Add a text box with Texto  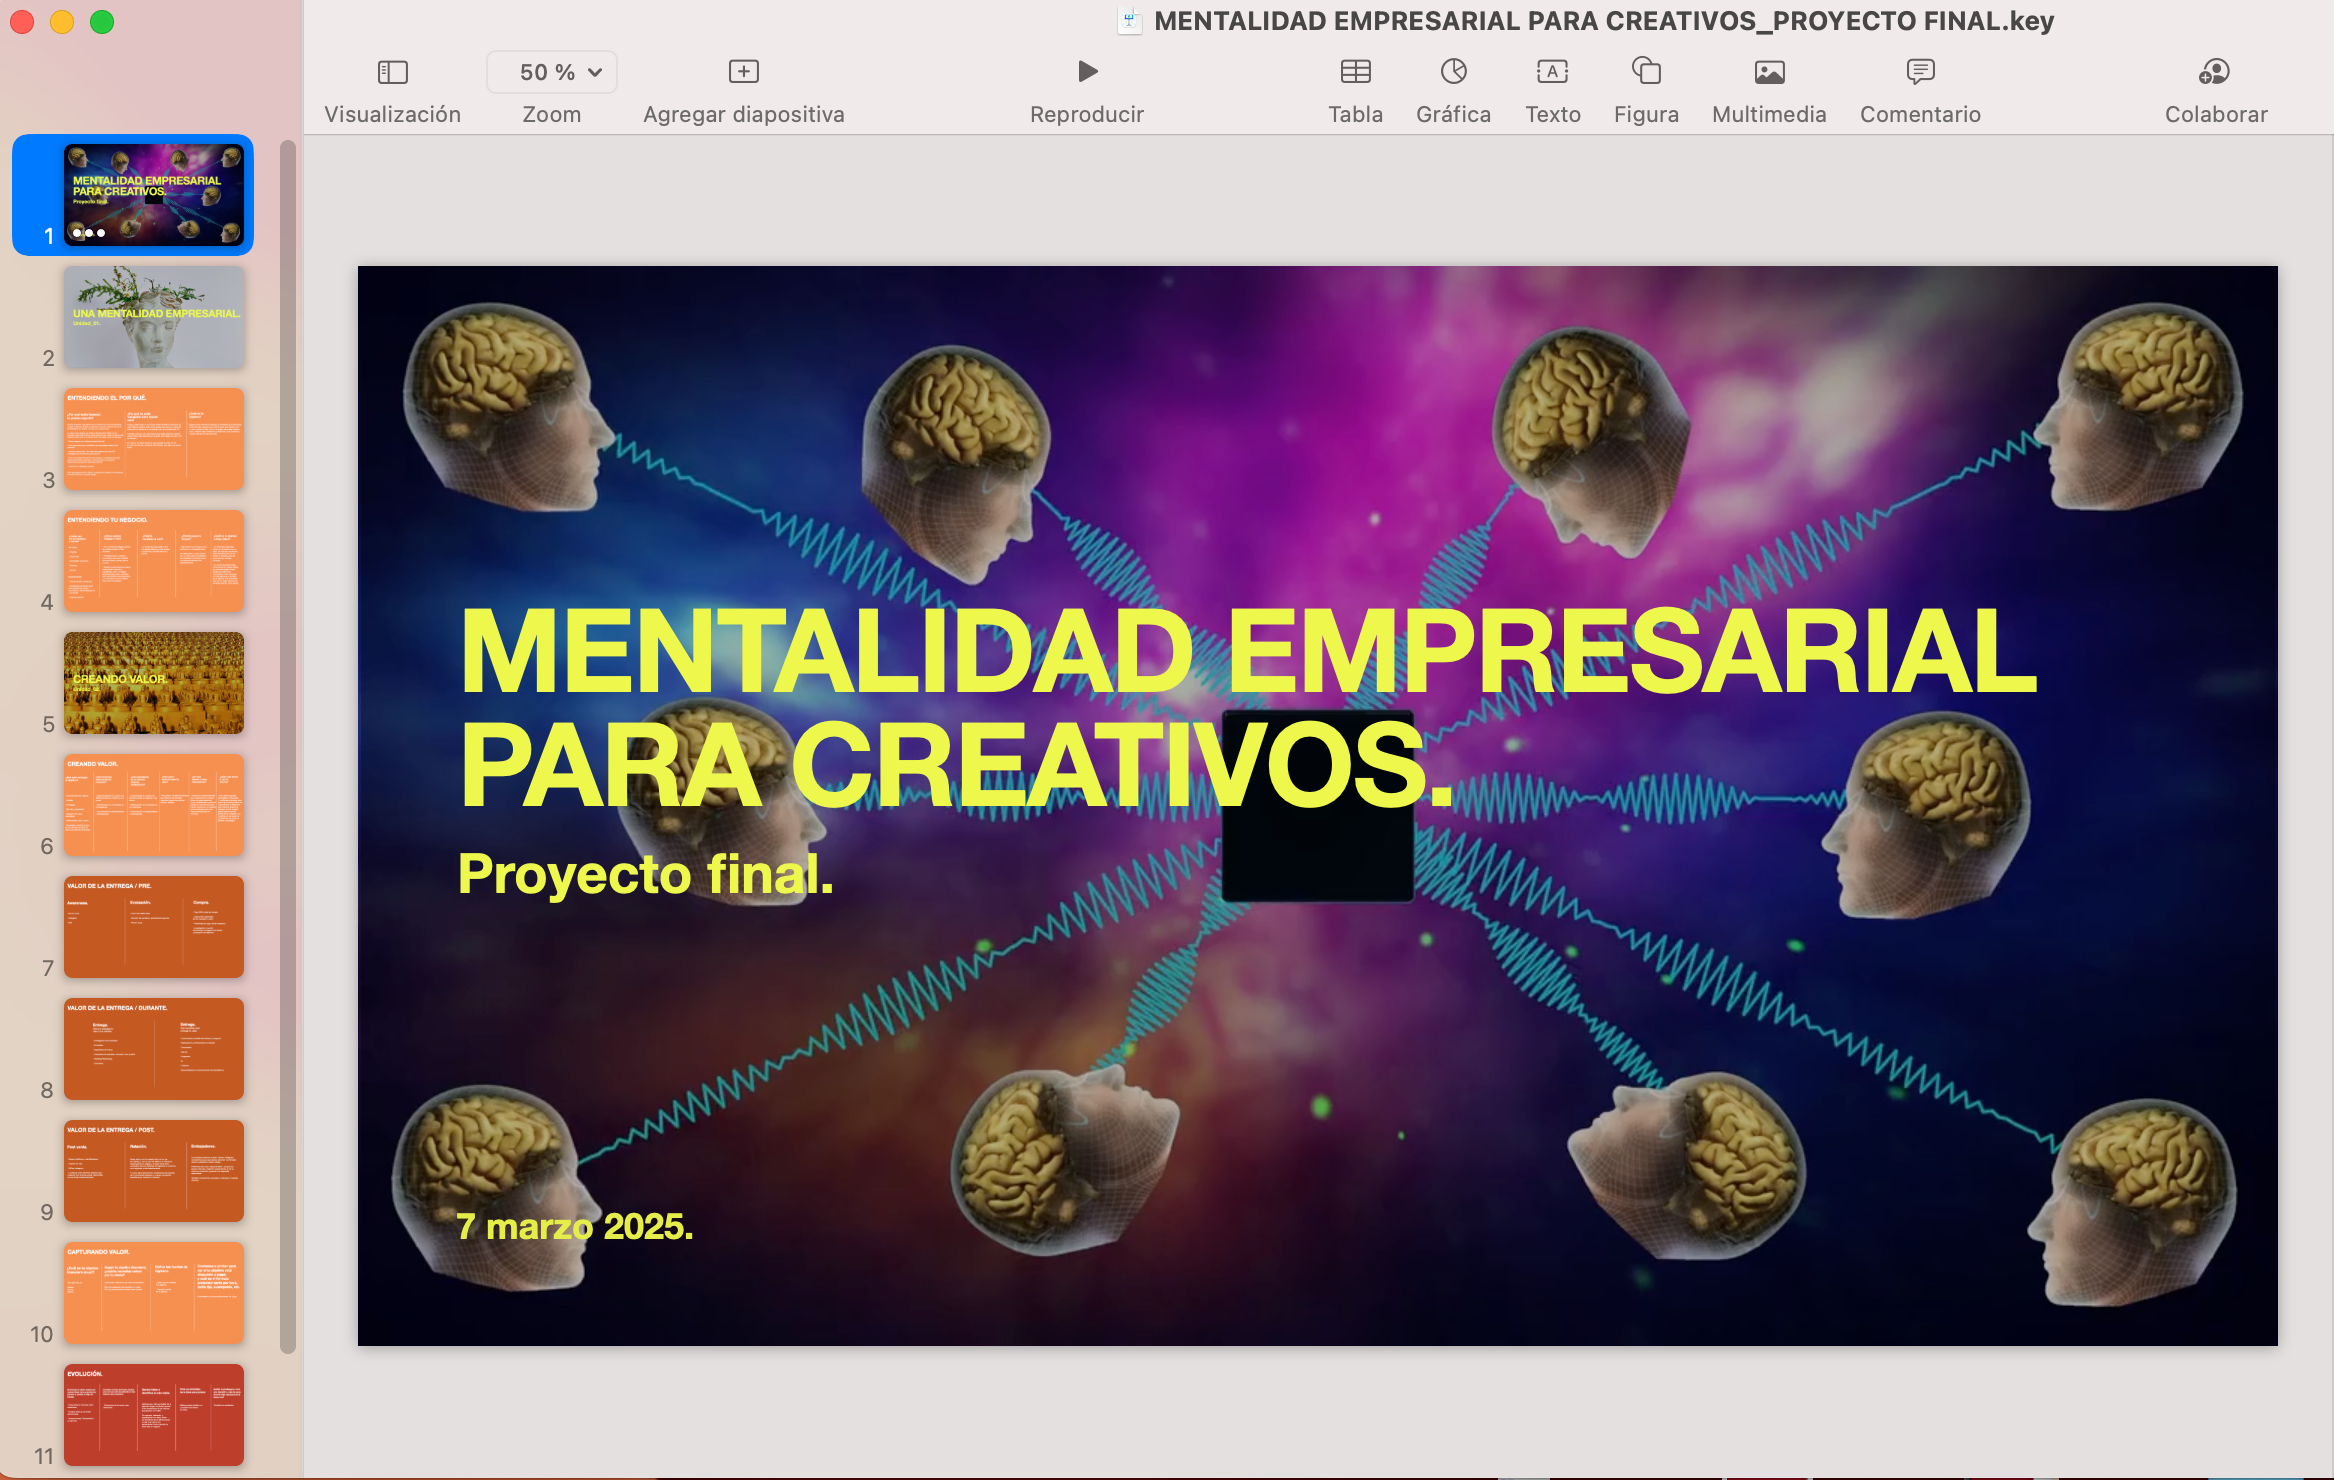(1552, 72)
